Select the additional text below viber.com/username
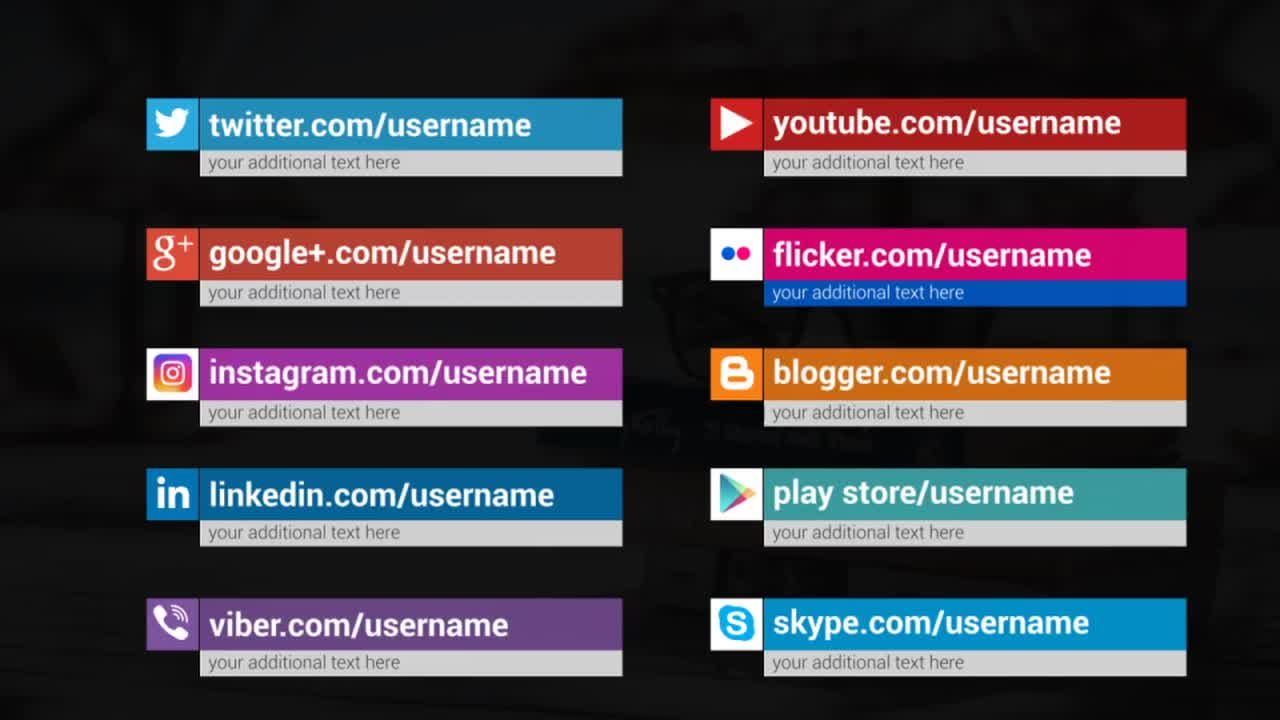This screenshot has width=1280, height=720. coord(304,663)
